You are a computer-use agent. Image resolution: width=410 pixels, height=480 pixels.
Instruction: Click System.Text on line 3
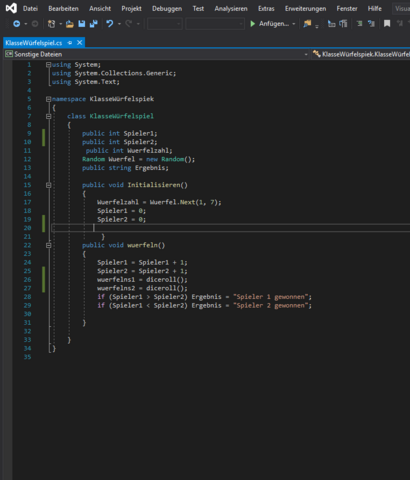[x=95, y=82]
